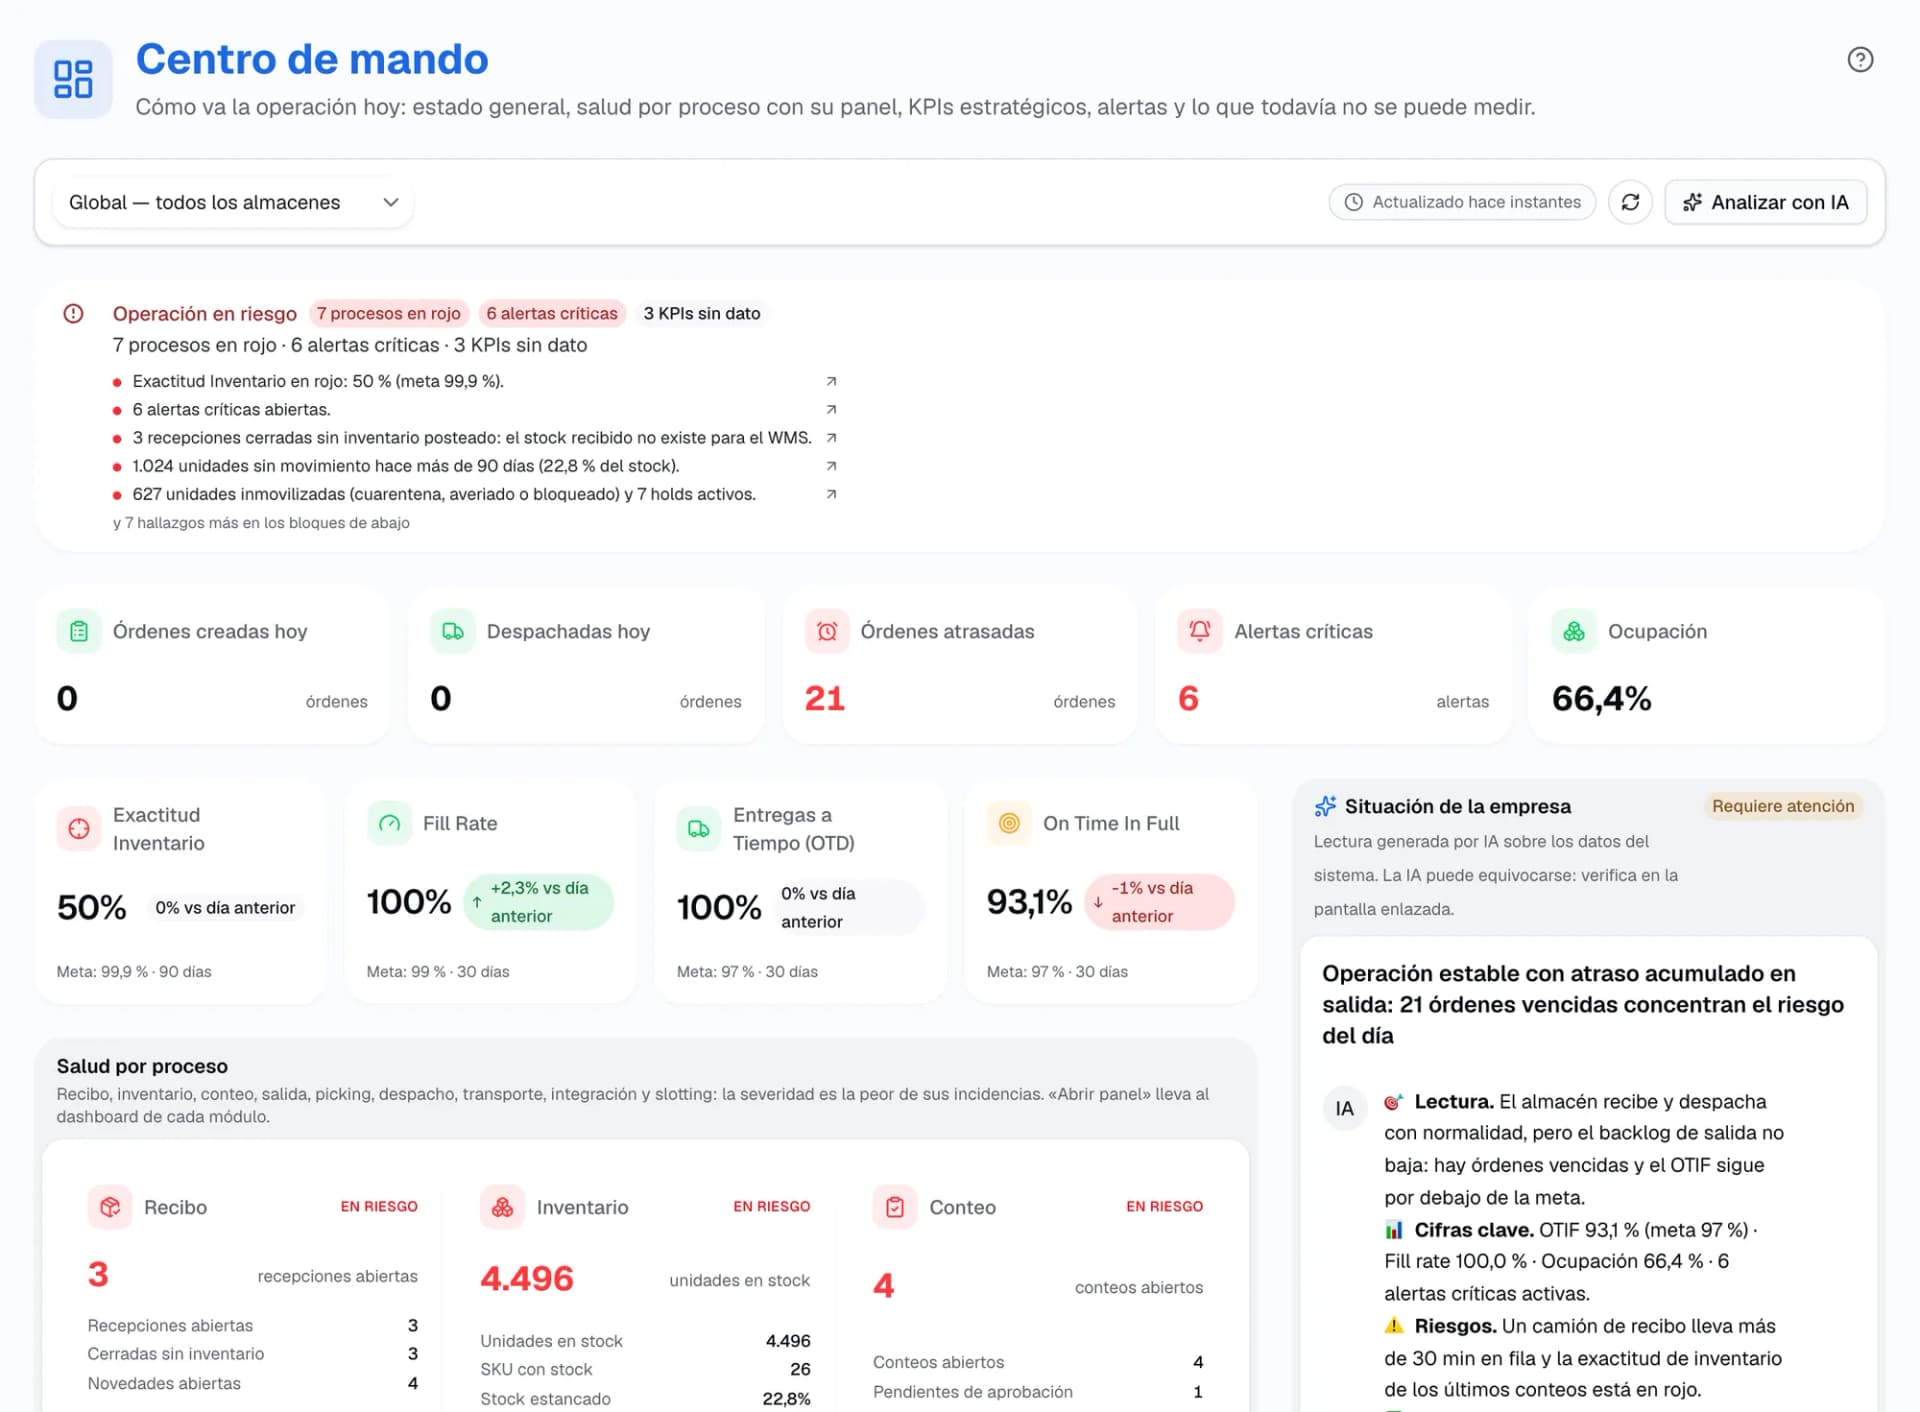Viewport: 1920px width, 1412px height.
Task: Click the SKU con stock row
Action: (645, 1370)
